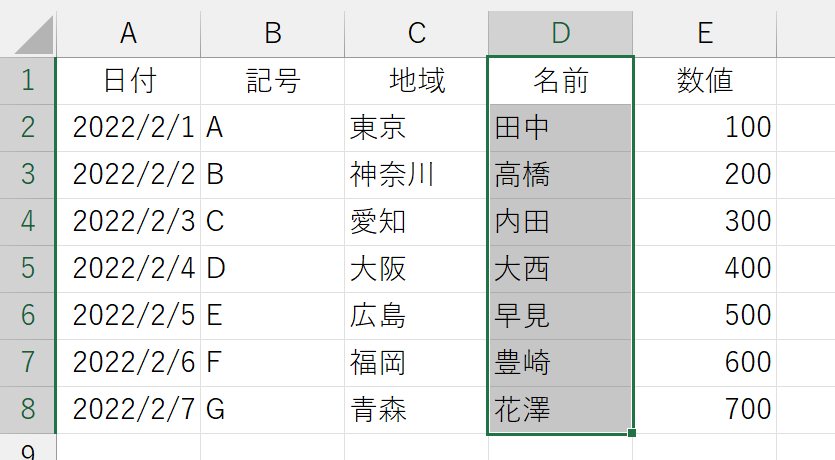Click cell containing 田中

click(561, 128)
